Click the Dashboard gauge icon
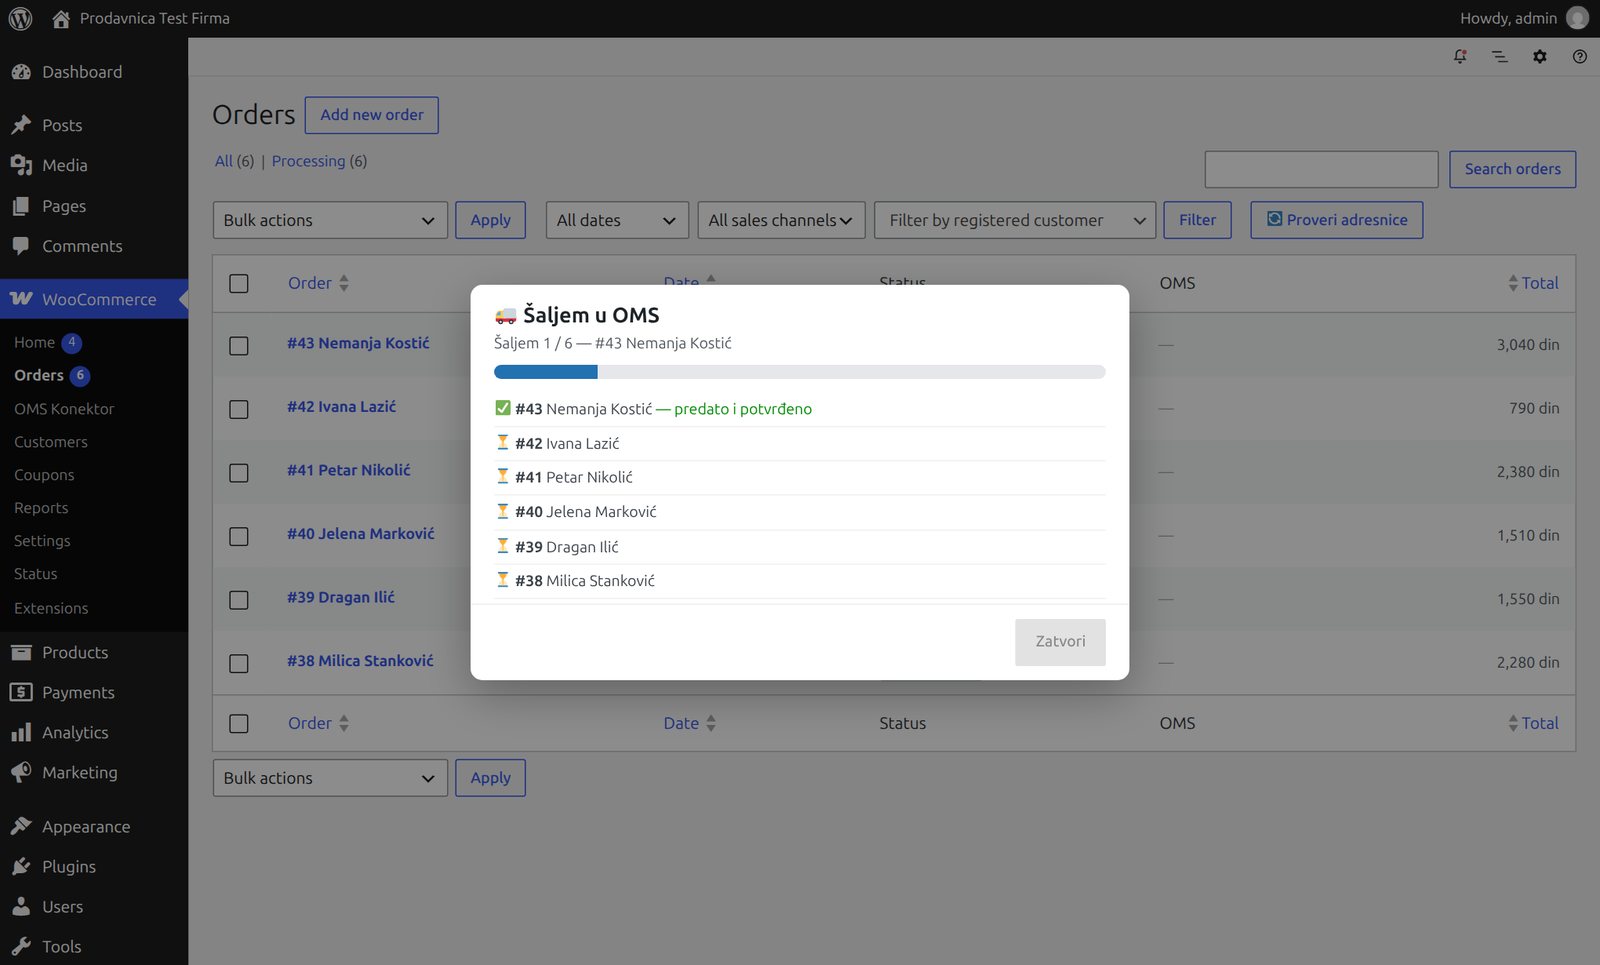 21,72
